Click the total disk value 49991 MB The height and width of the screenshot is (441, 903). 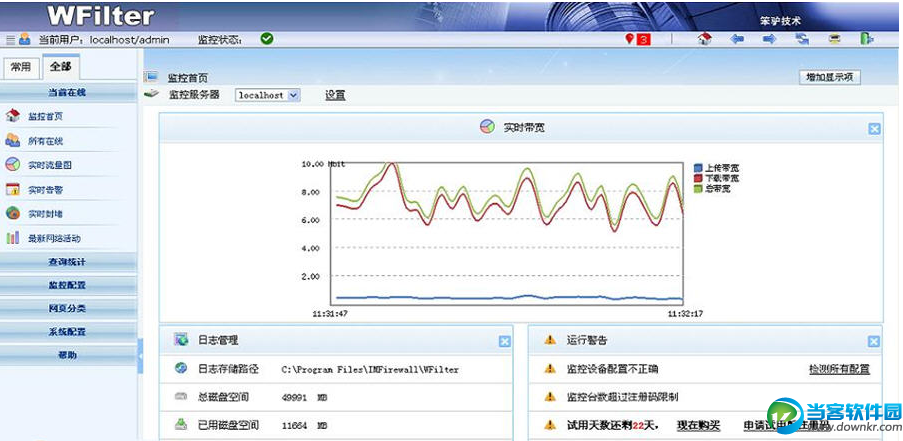pos(305,398)
